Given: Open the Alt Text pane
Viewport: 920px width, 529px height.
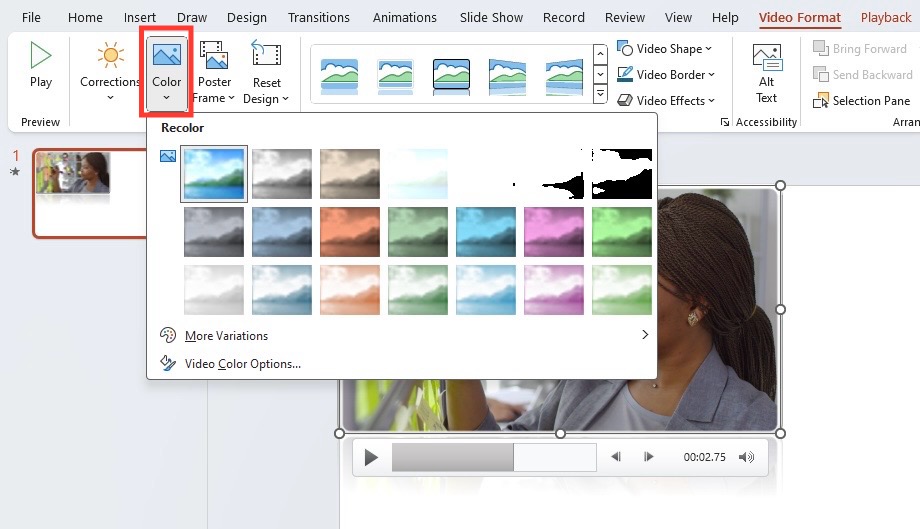Looking at the screenshot, I should click(766, 73).
